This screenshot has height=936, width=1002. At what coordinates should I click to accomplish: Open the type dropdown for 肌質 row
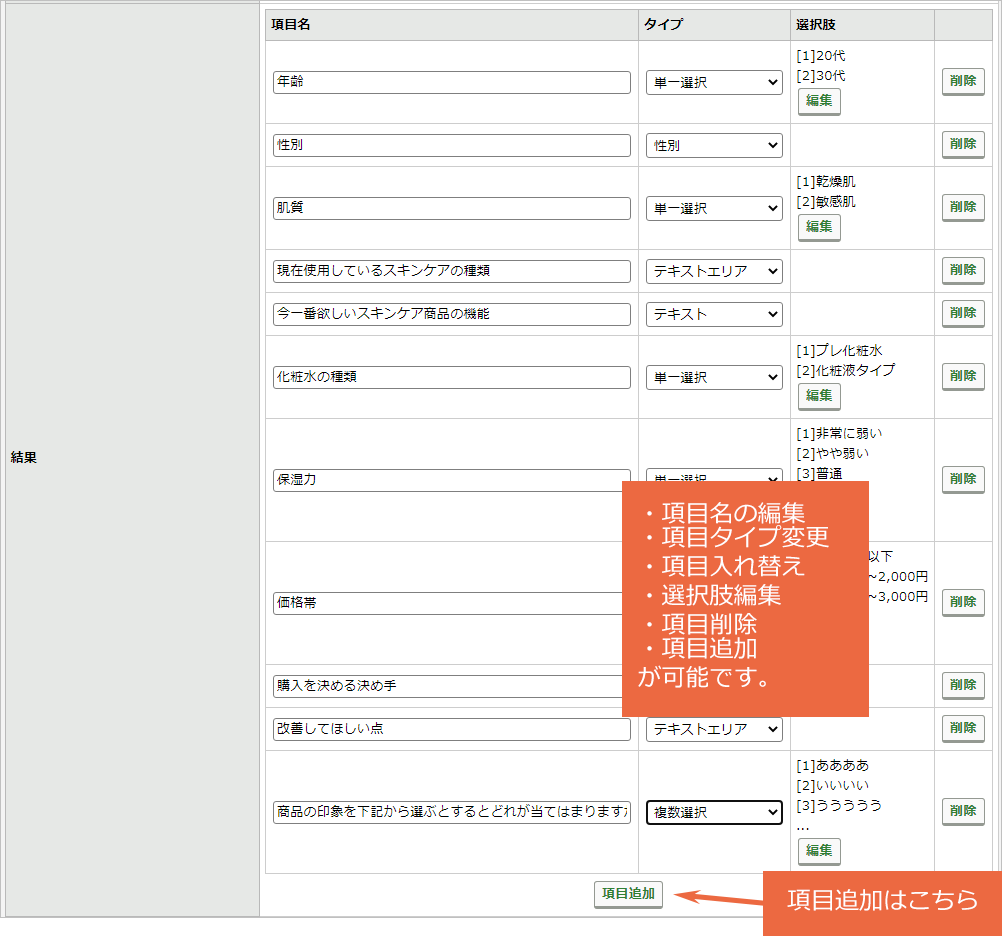coord(714,208)
